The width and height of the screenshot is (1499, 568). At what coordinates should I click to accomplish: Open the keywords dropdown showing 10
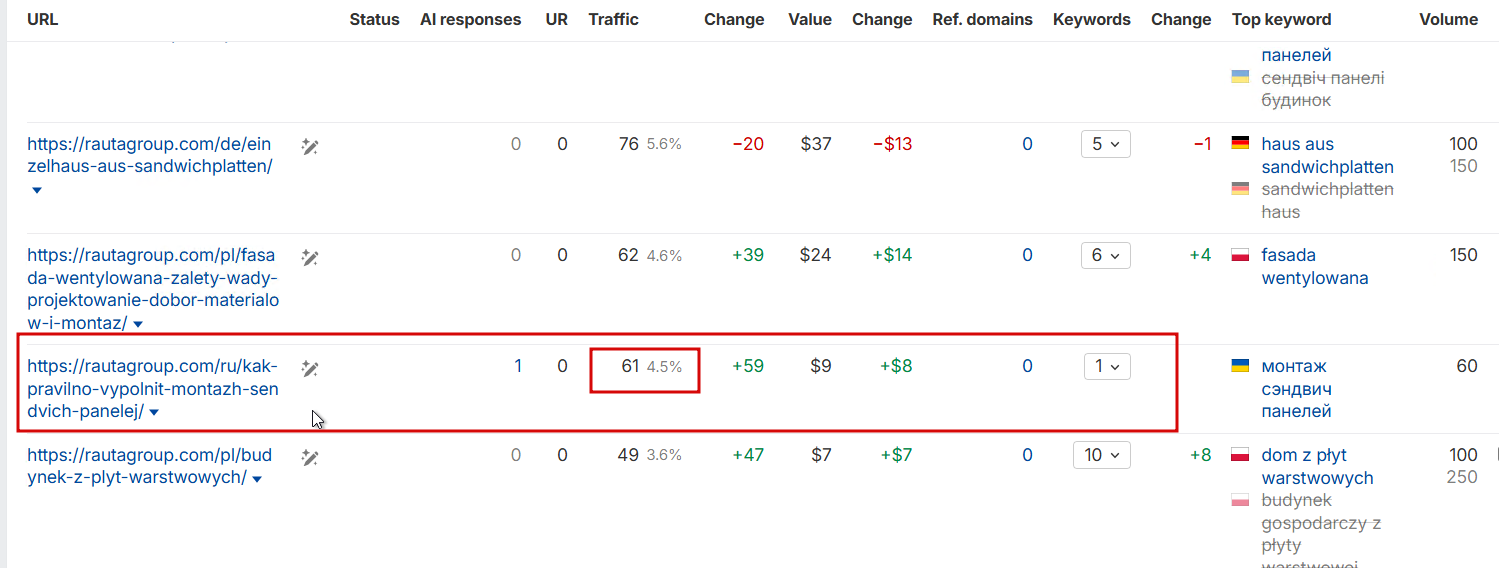(1101, 455)
